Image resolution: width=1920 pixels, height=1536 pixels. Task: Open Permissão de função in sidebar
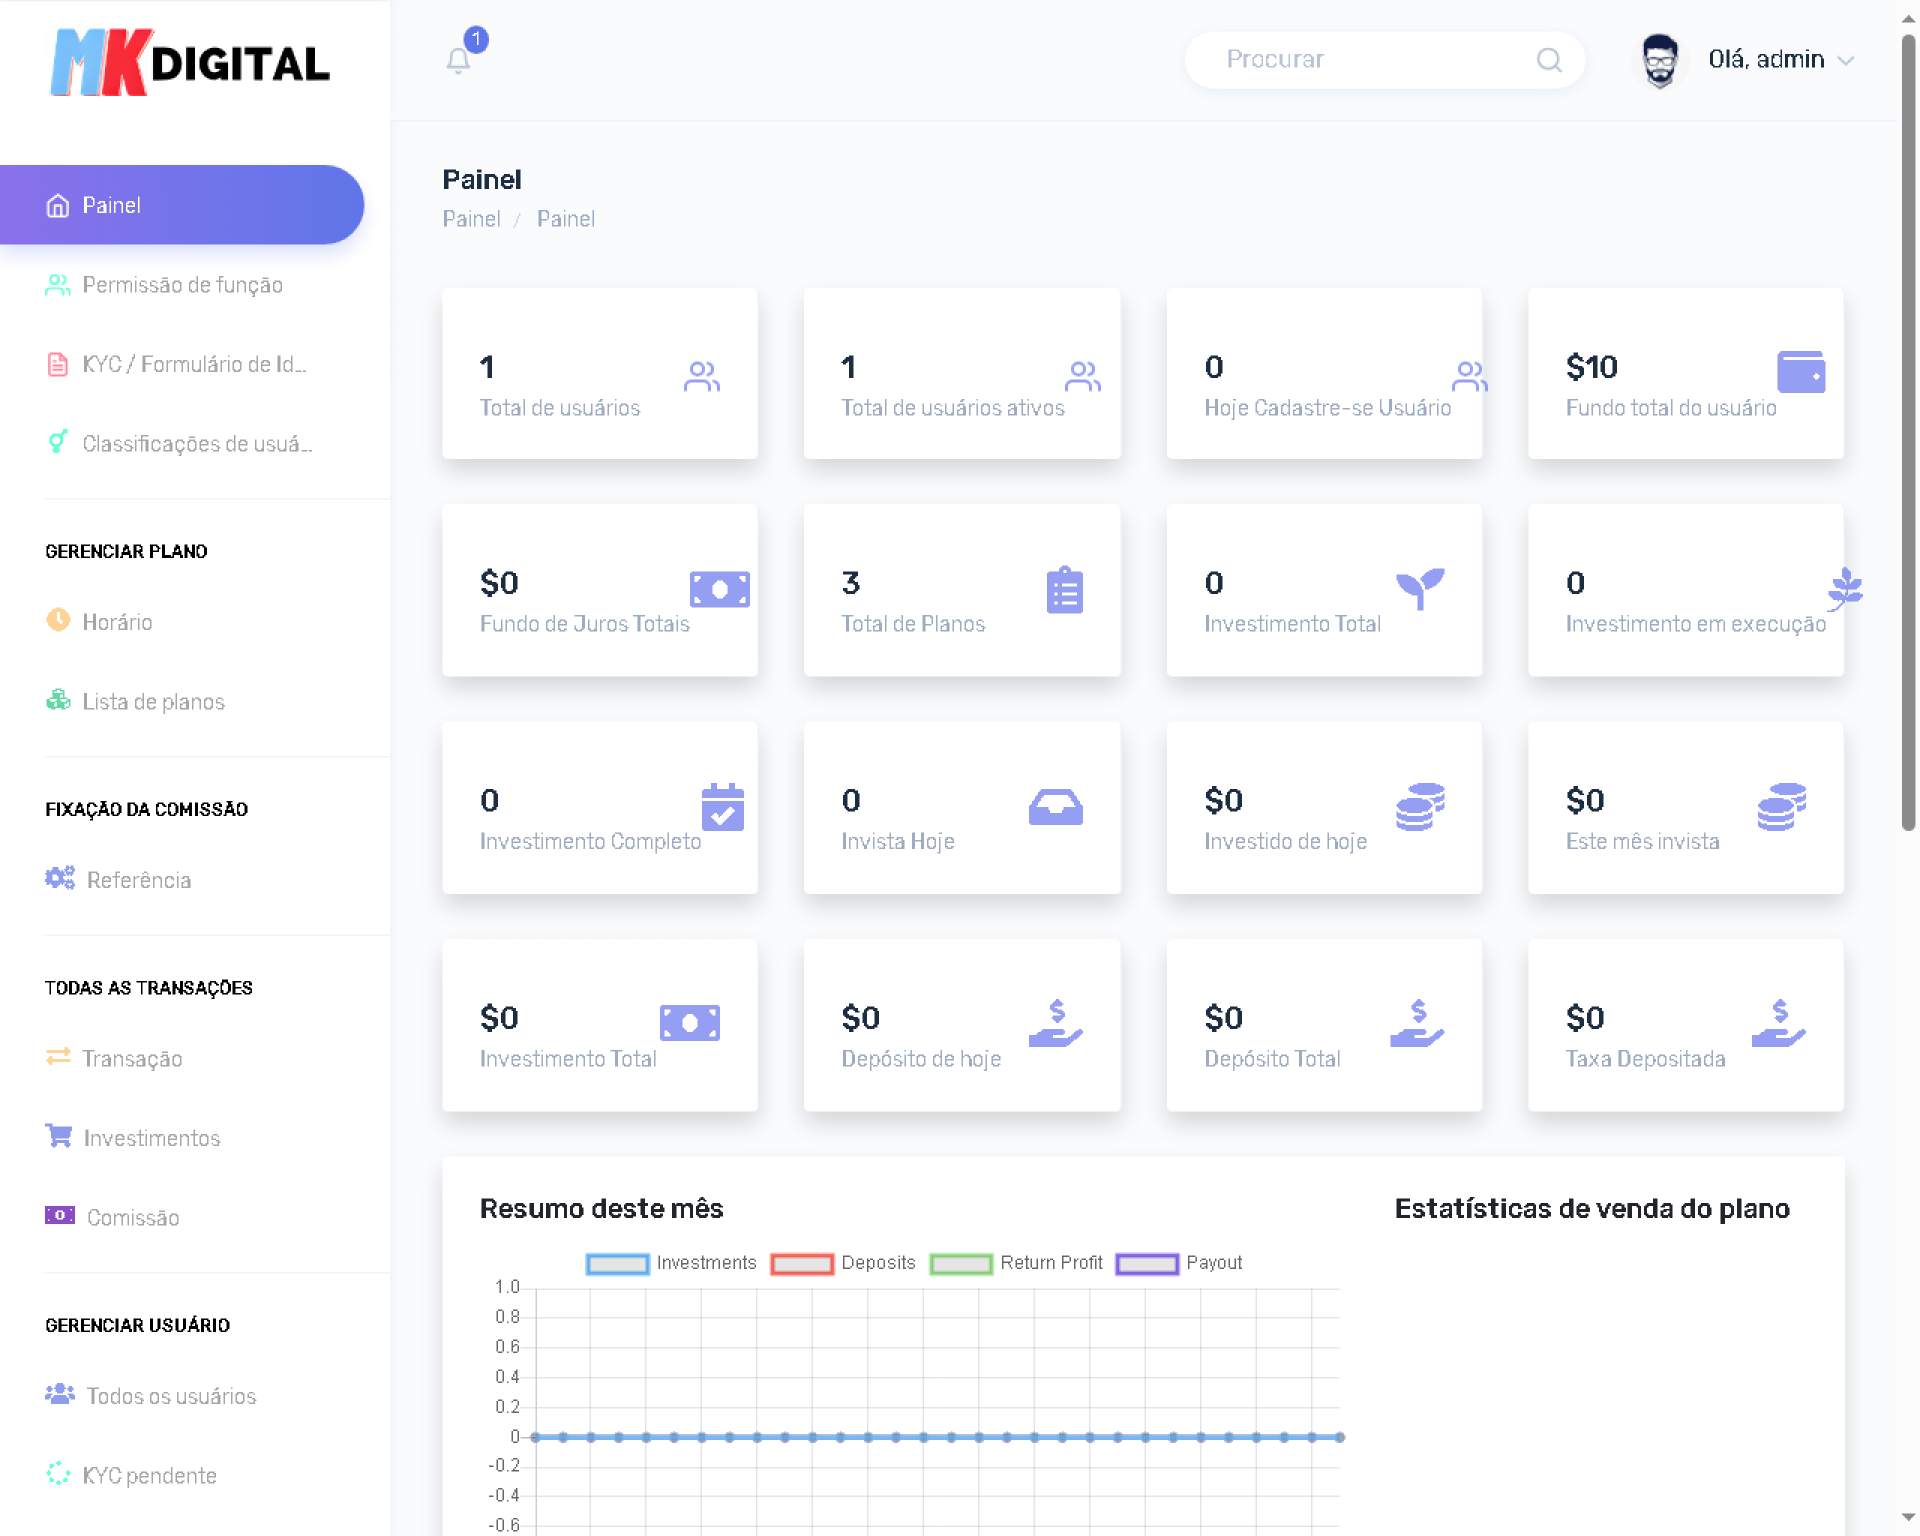(182, 285)
